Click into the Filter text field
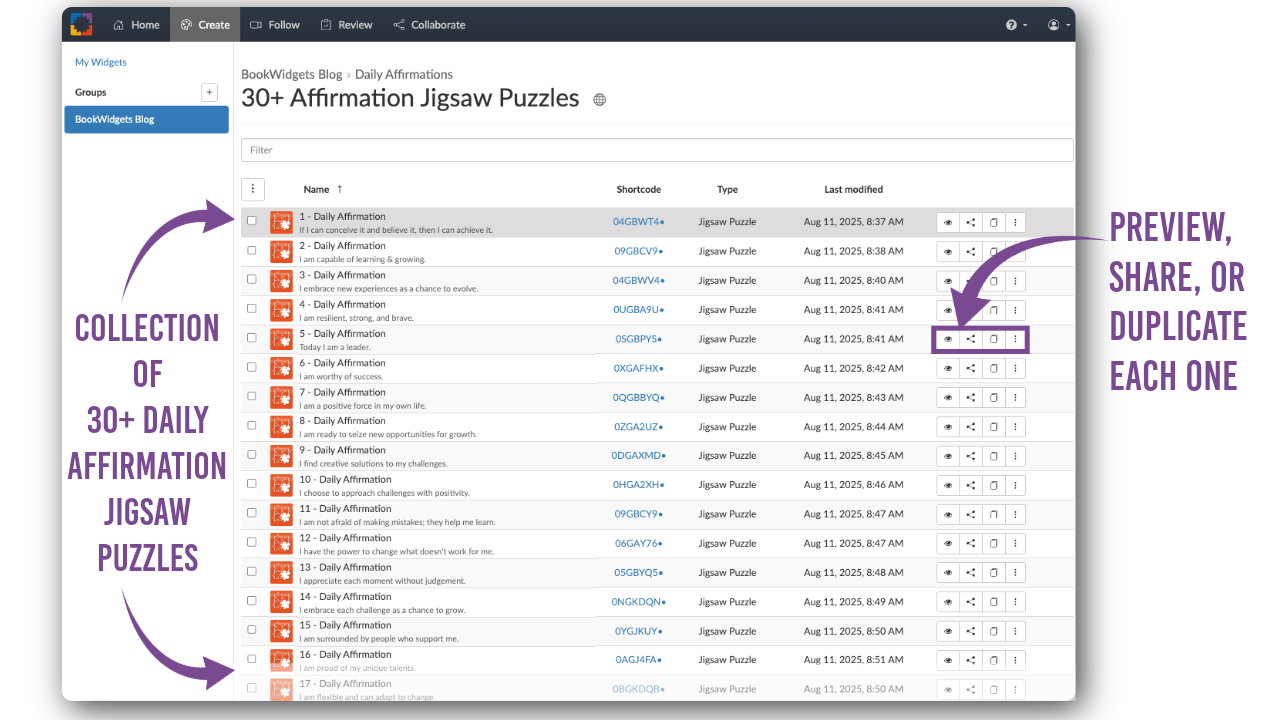Viewport: 1280px width, 720px height. click(x=656, y=150)
